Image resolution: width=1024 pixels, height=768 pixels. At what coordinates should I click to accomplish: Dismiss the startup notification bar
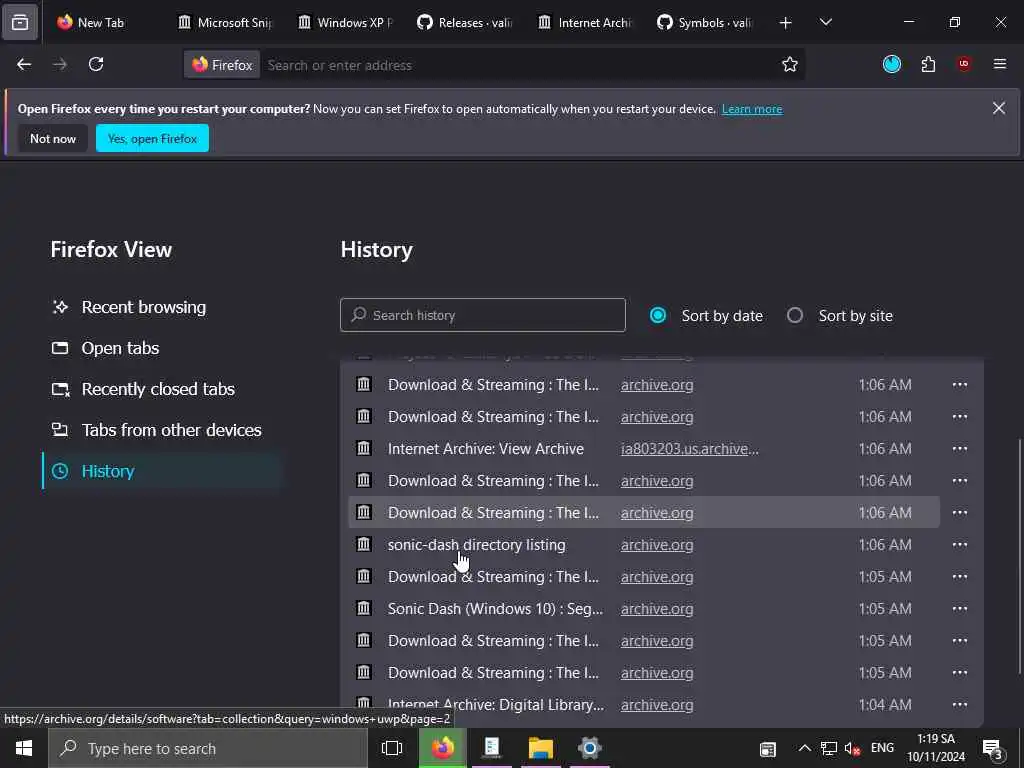pyautogui.click(x=999, y=108)
